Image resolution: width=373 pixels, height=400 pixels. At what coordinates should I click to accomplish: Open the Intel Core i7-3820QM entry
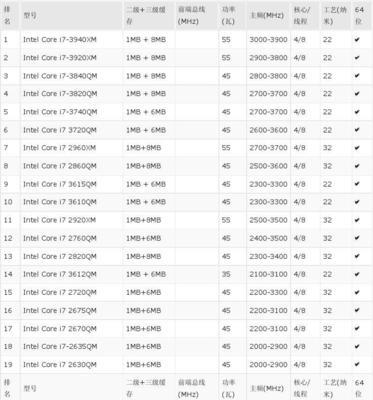pyautogui.click(x=60, y=94)
